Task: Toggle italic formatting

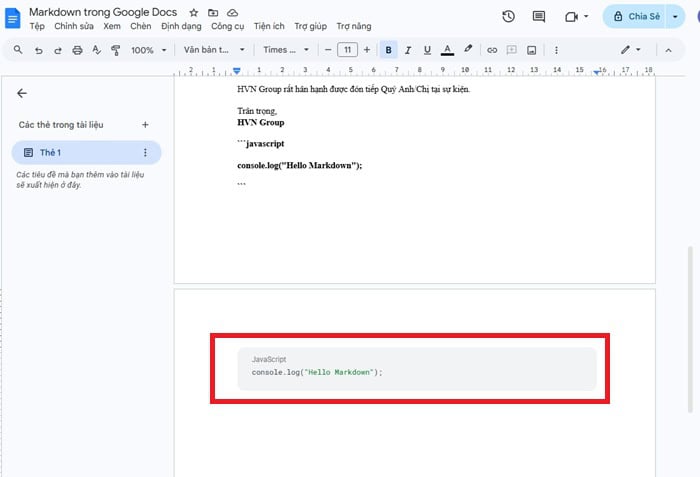Action: coord(408,50)
